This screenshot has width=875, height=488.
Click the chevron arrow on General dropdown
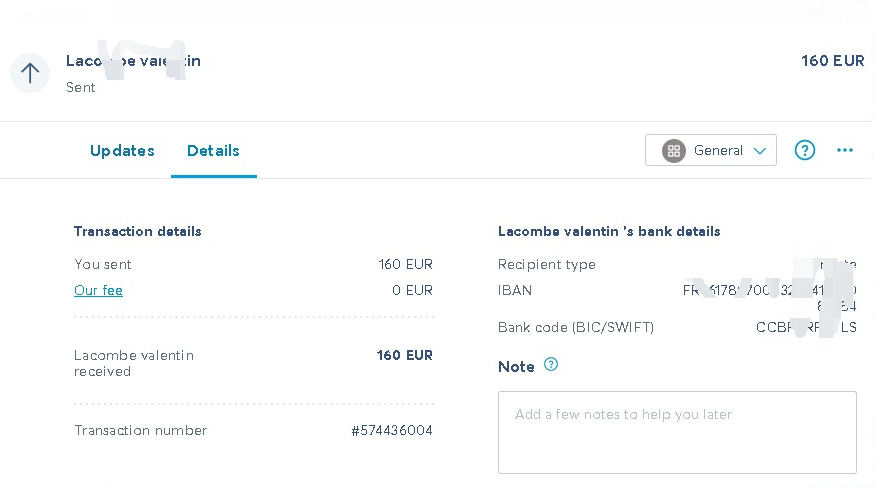coord(759,151)
